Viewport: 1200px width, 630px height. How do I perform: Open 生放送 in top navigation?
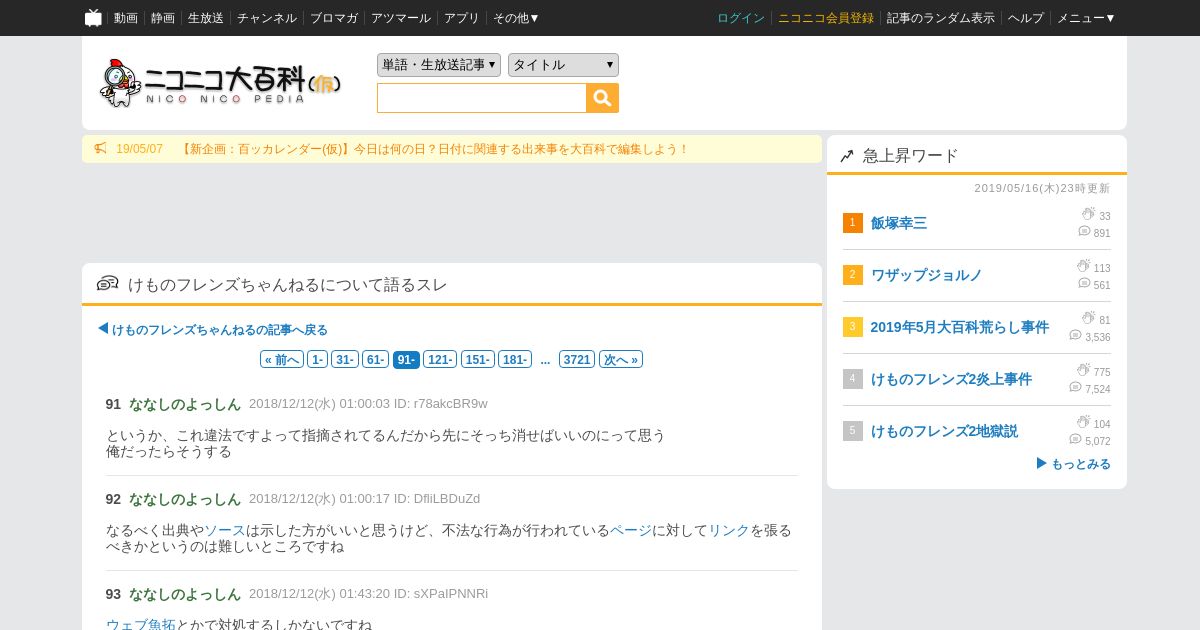(206, 18)
